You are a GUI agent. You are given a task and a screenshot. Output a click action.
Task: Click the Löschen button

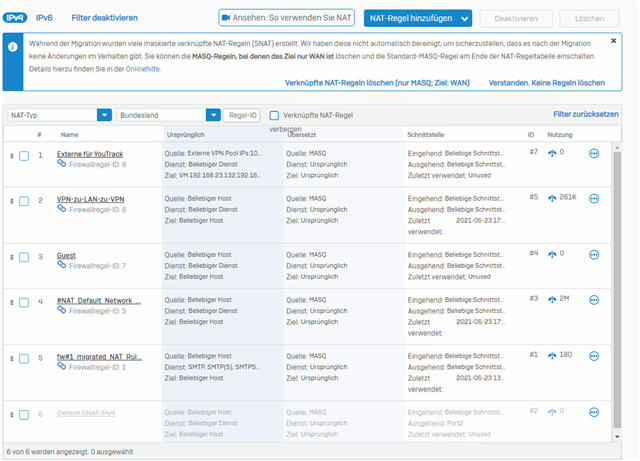tap(589, 19)
